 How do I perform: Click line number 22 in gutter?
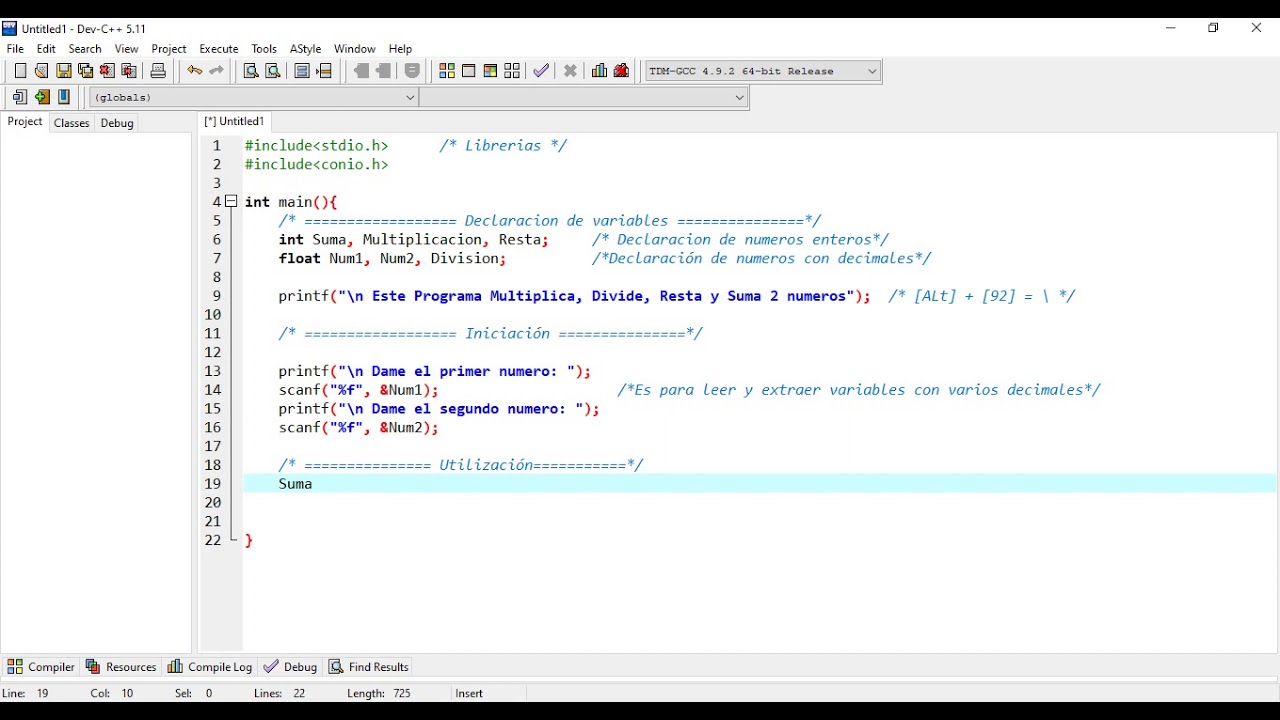212,540
